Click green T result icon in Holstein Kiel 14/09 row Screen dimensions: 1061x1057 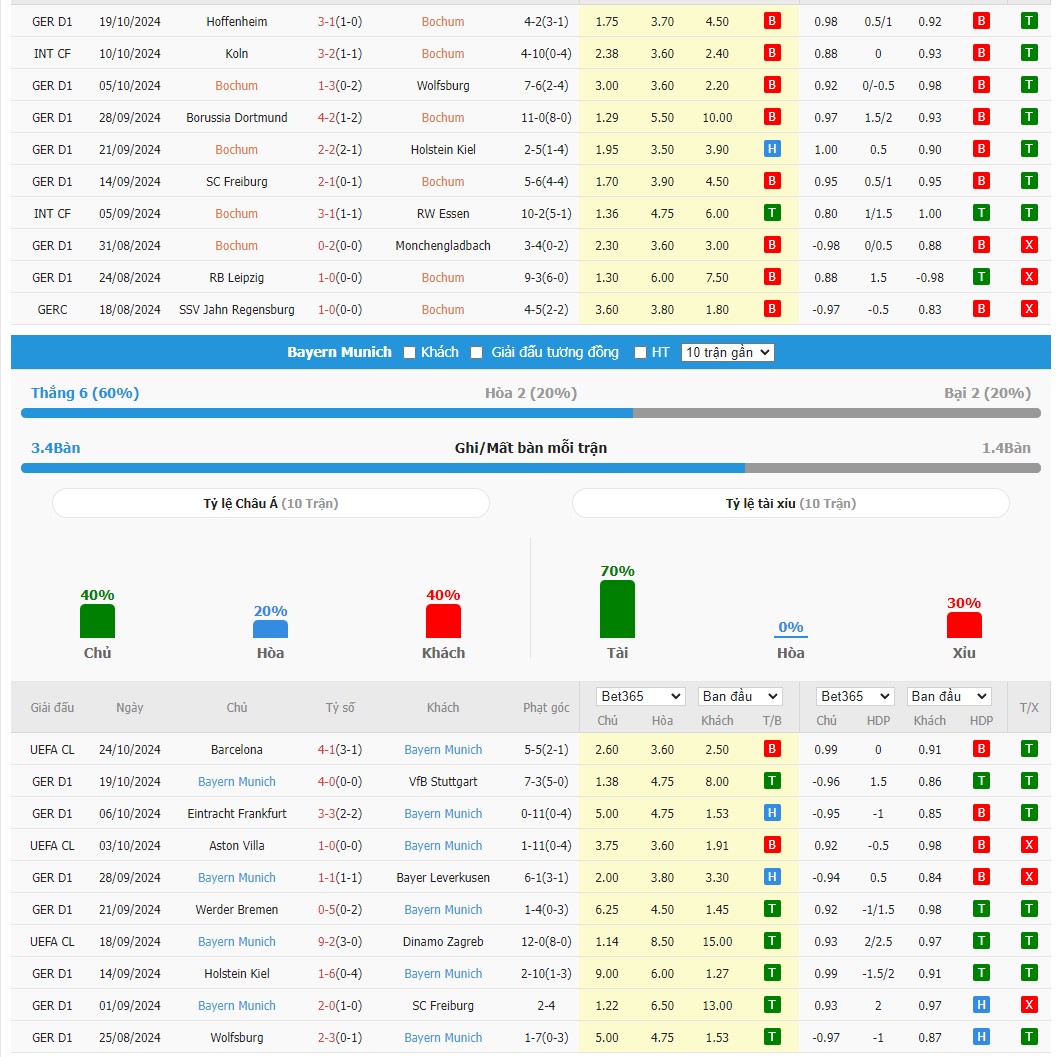[772, 972]
